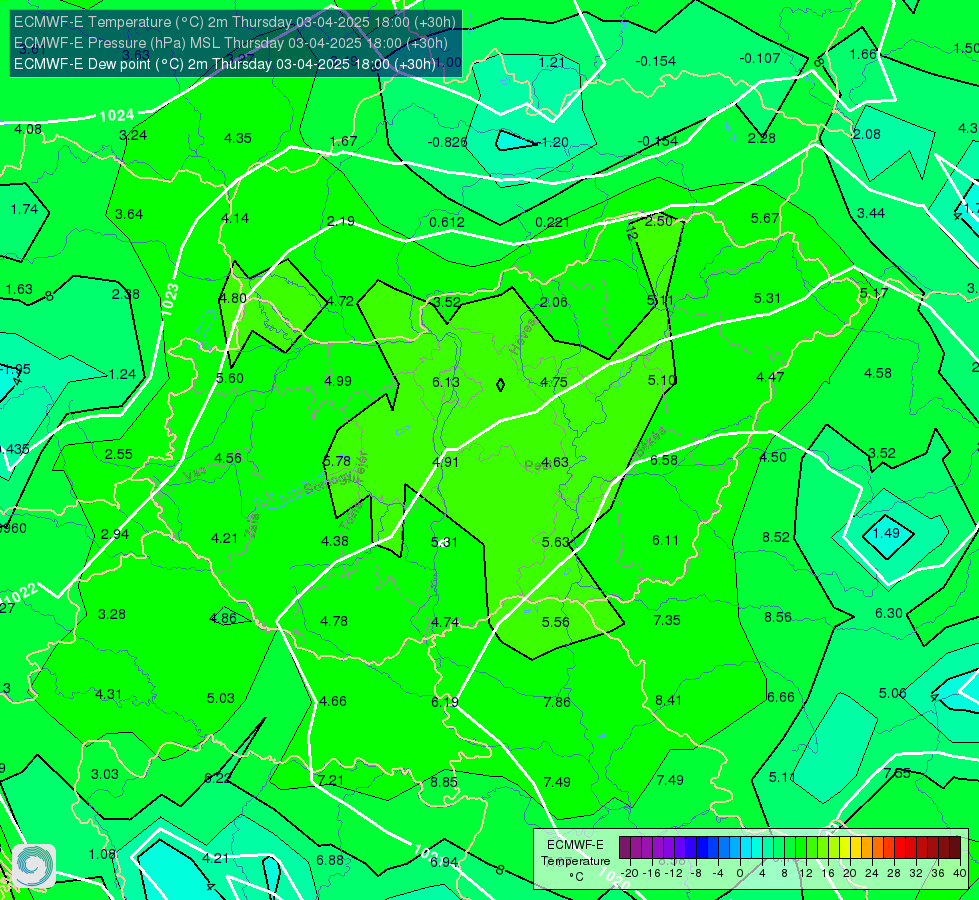Click the 5.10 dew point value

[661, 380]
